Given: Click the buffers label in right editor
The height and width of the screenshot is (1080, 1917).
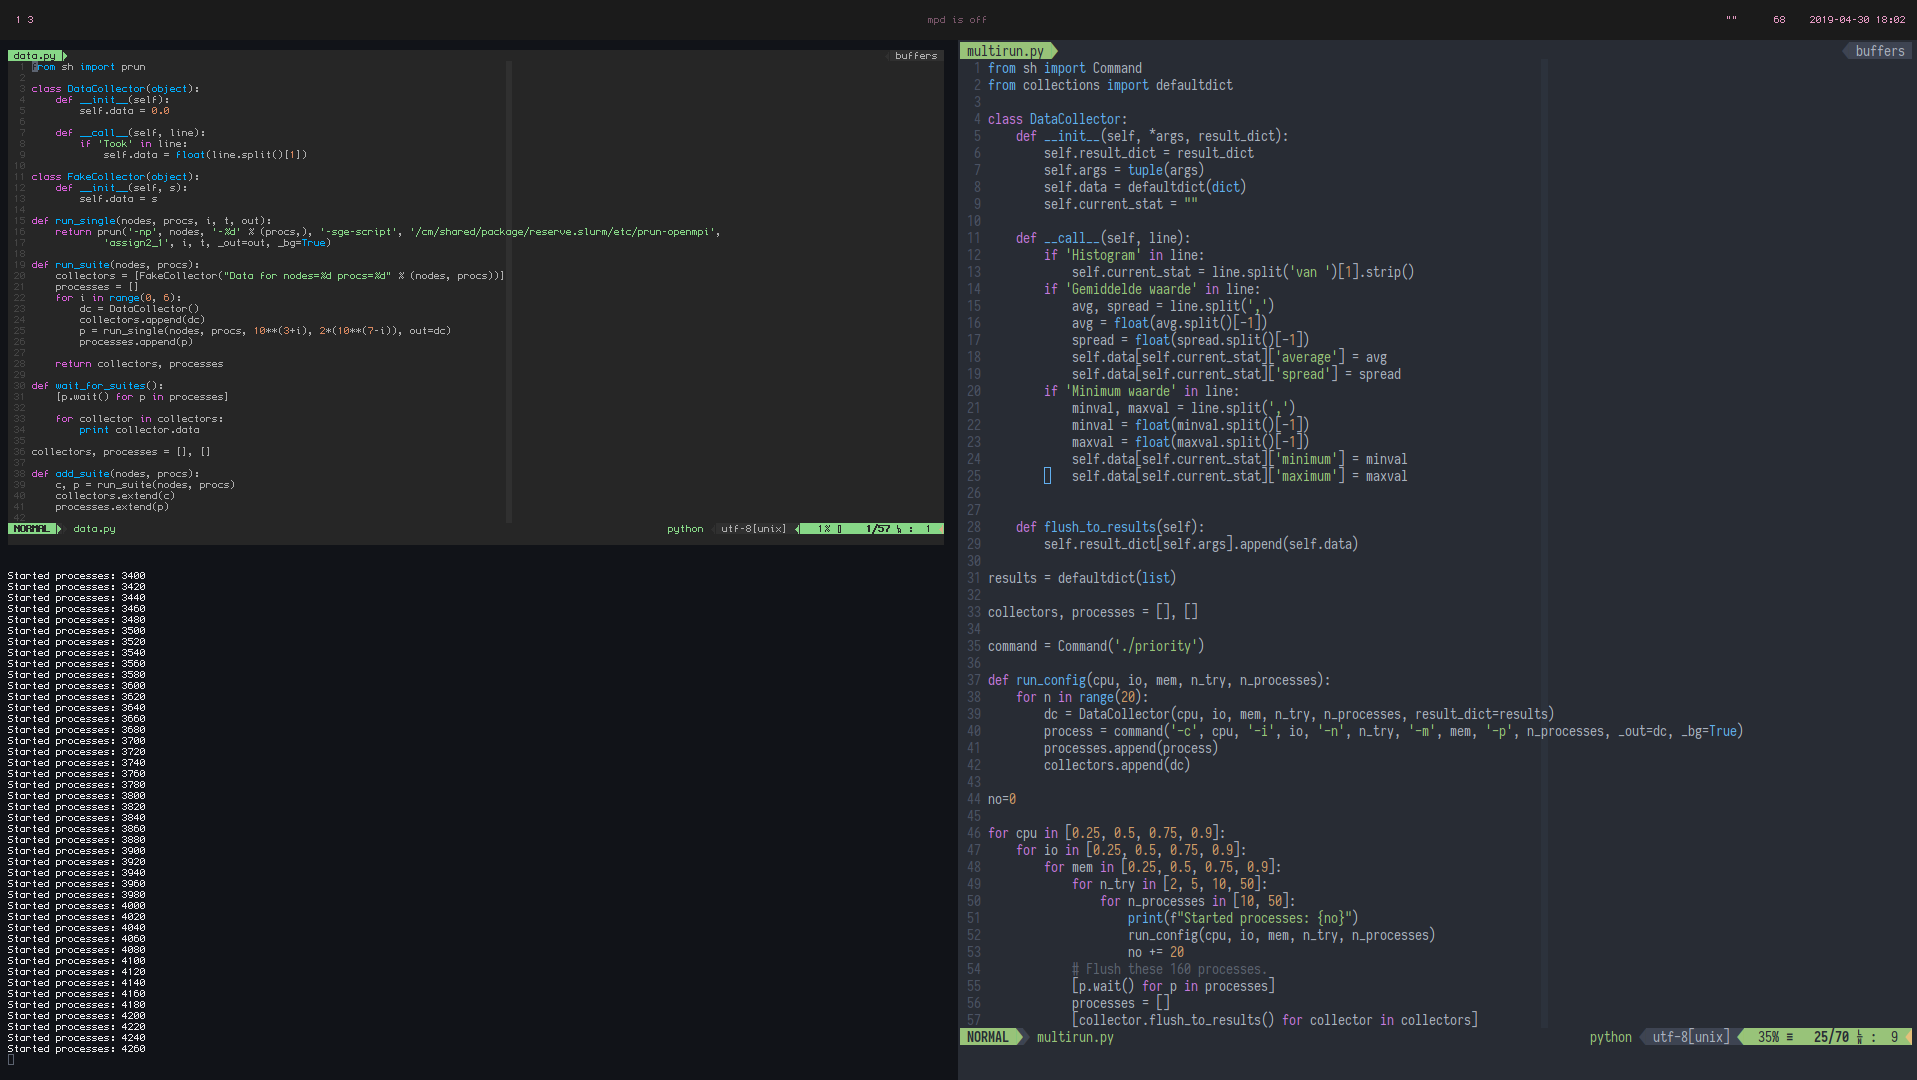Looking at the screenshot, I should [1879, 51].
